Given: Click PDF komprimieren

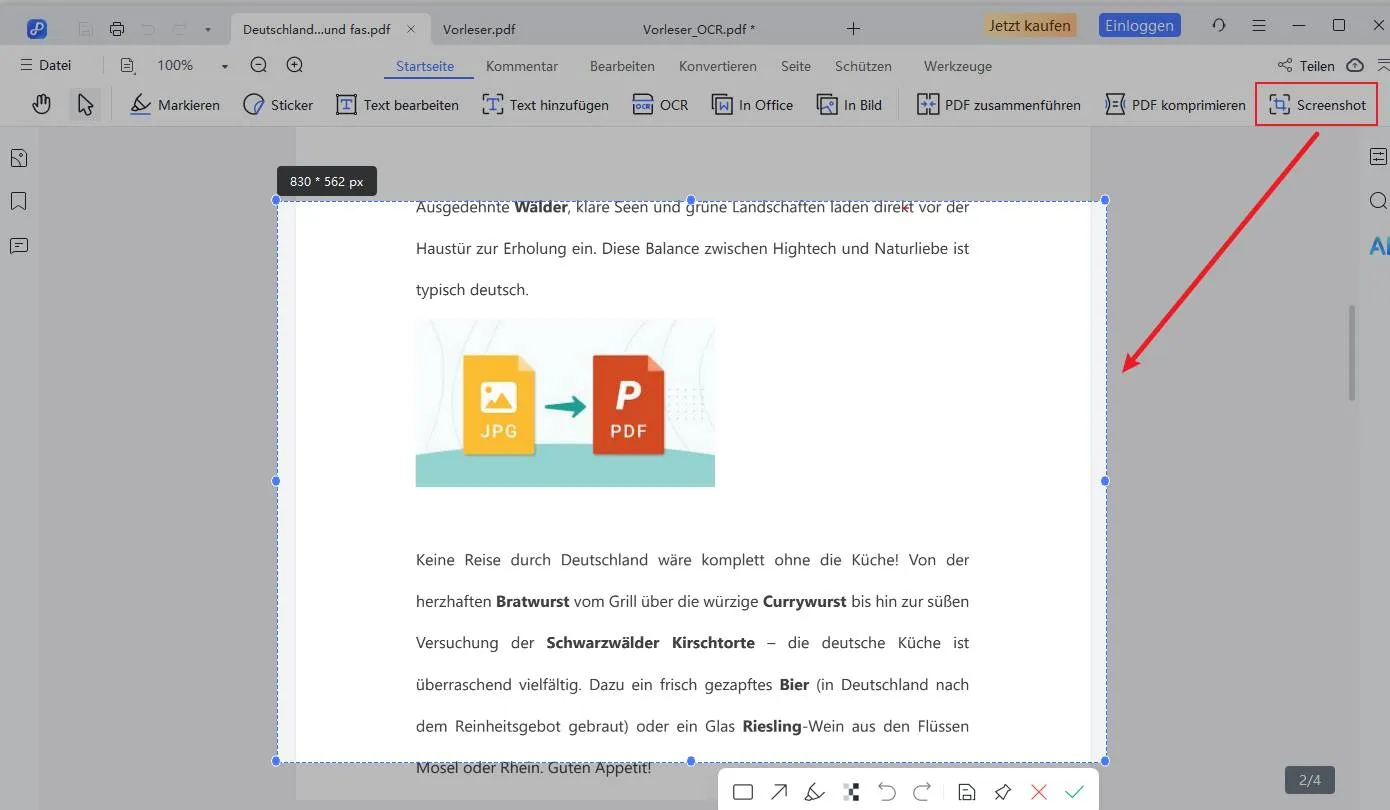Looking at the screenshot, I should click(x=1175, y=104).
